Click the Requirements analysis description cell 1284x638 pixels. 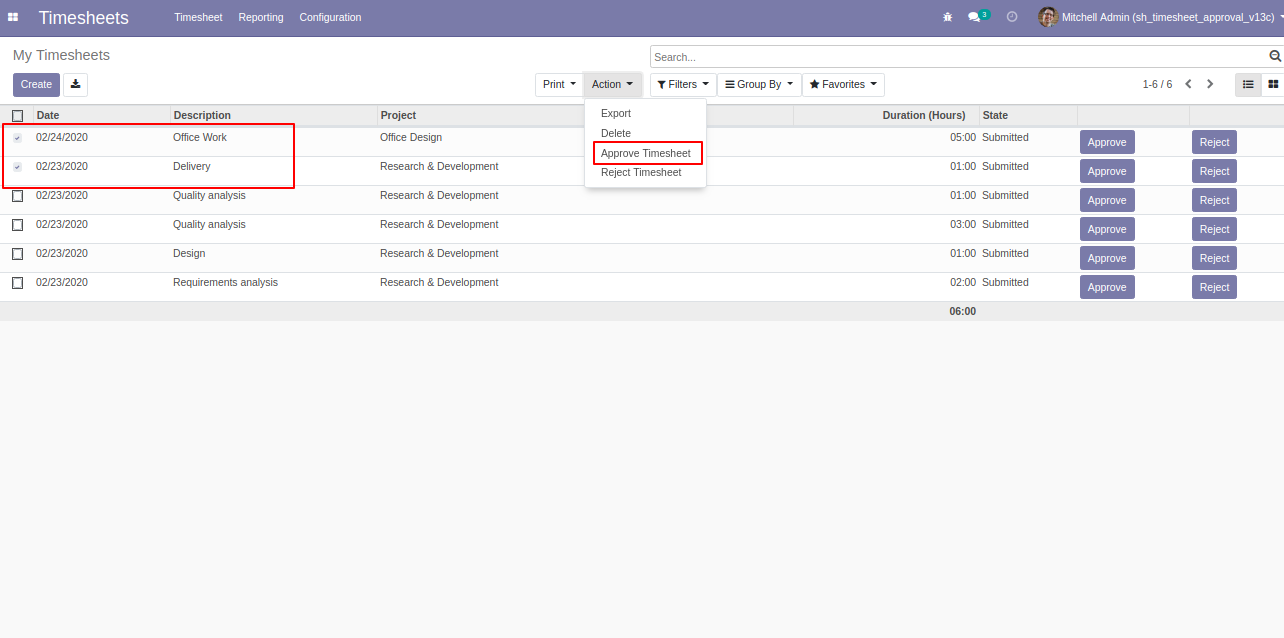[x=225, y=283]
